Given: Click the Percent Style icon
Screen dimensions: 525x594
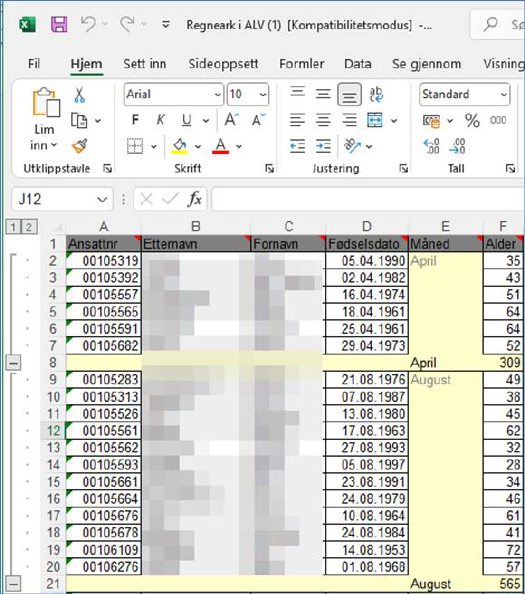Looking at the screenshot, I should click(x=472, y=121).
